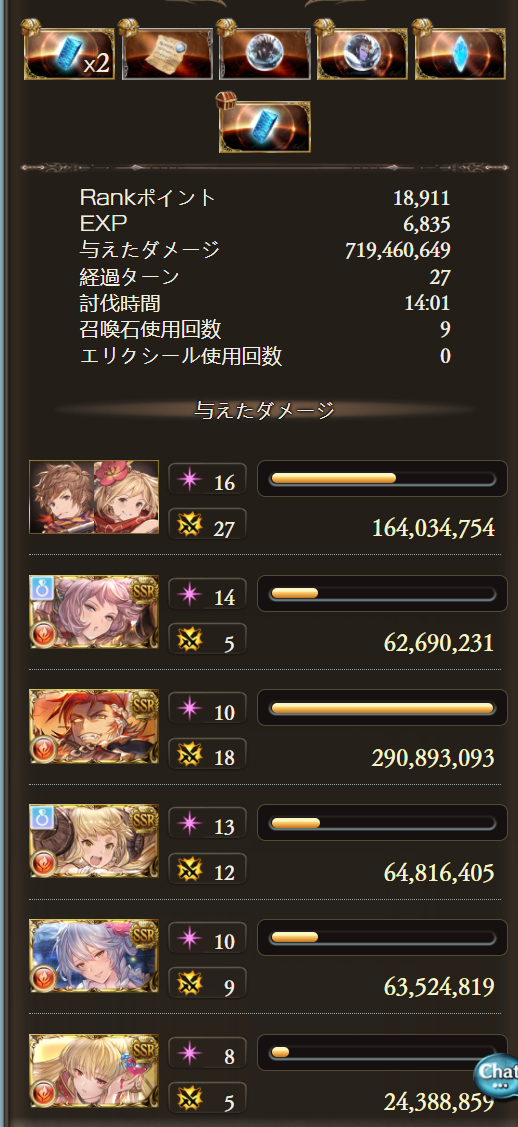
Task: Select the silver-haired SSR character portrait
Action: click(94, 956)
